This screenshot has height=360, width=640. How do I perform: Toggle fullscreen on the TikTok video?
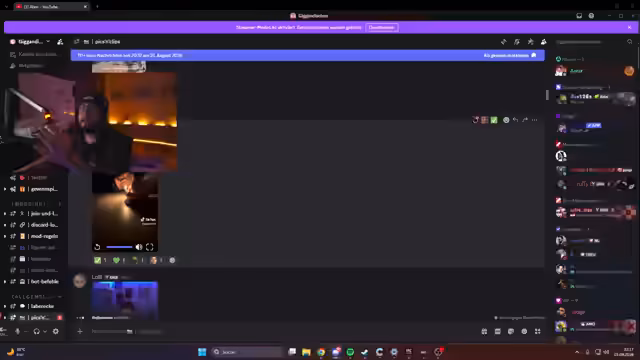pyautogui.click(x=150, y=247)
